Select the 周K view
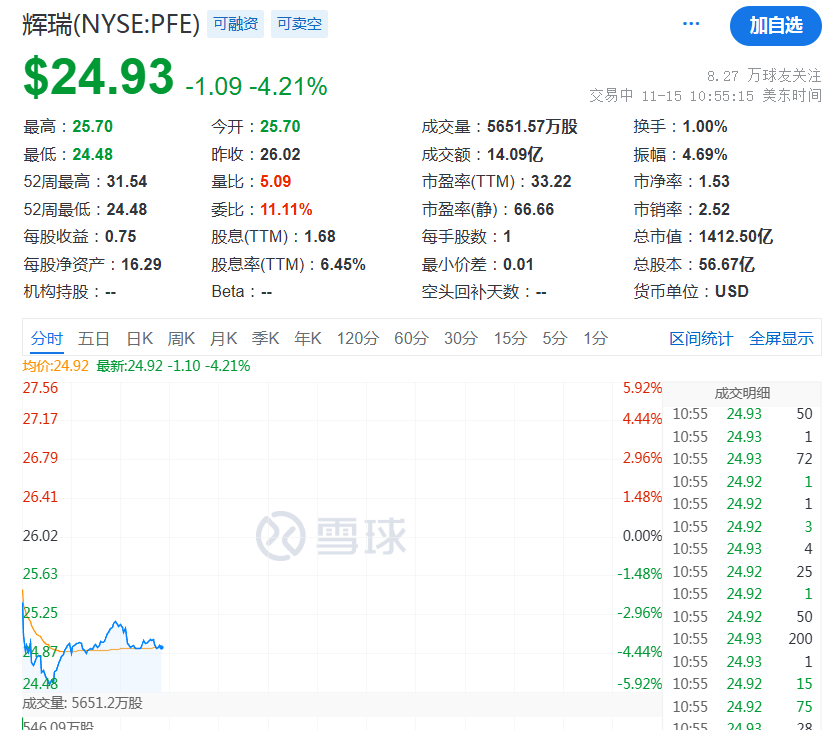This screenshot has width=834, height=730. point(181,339)
